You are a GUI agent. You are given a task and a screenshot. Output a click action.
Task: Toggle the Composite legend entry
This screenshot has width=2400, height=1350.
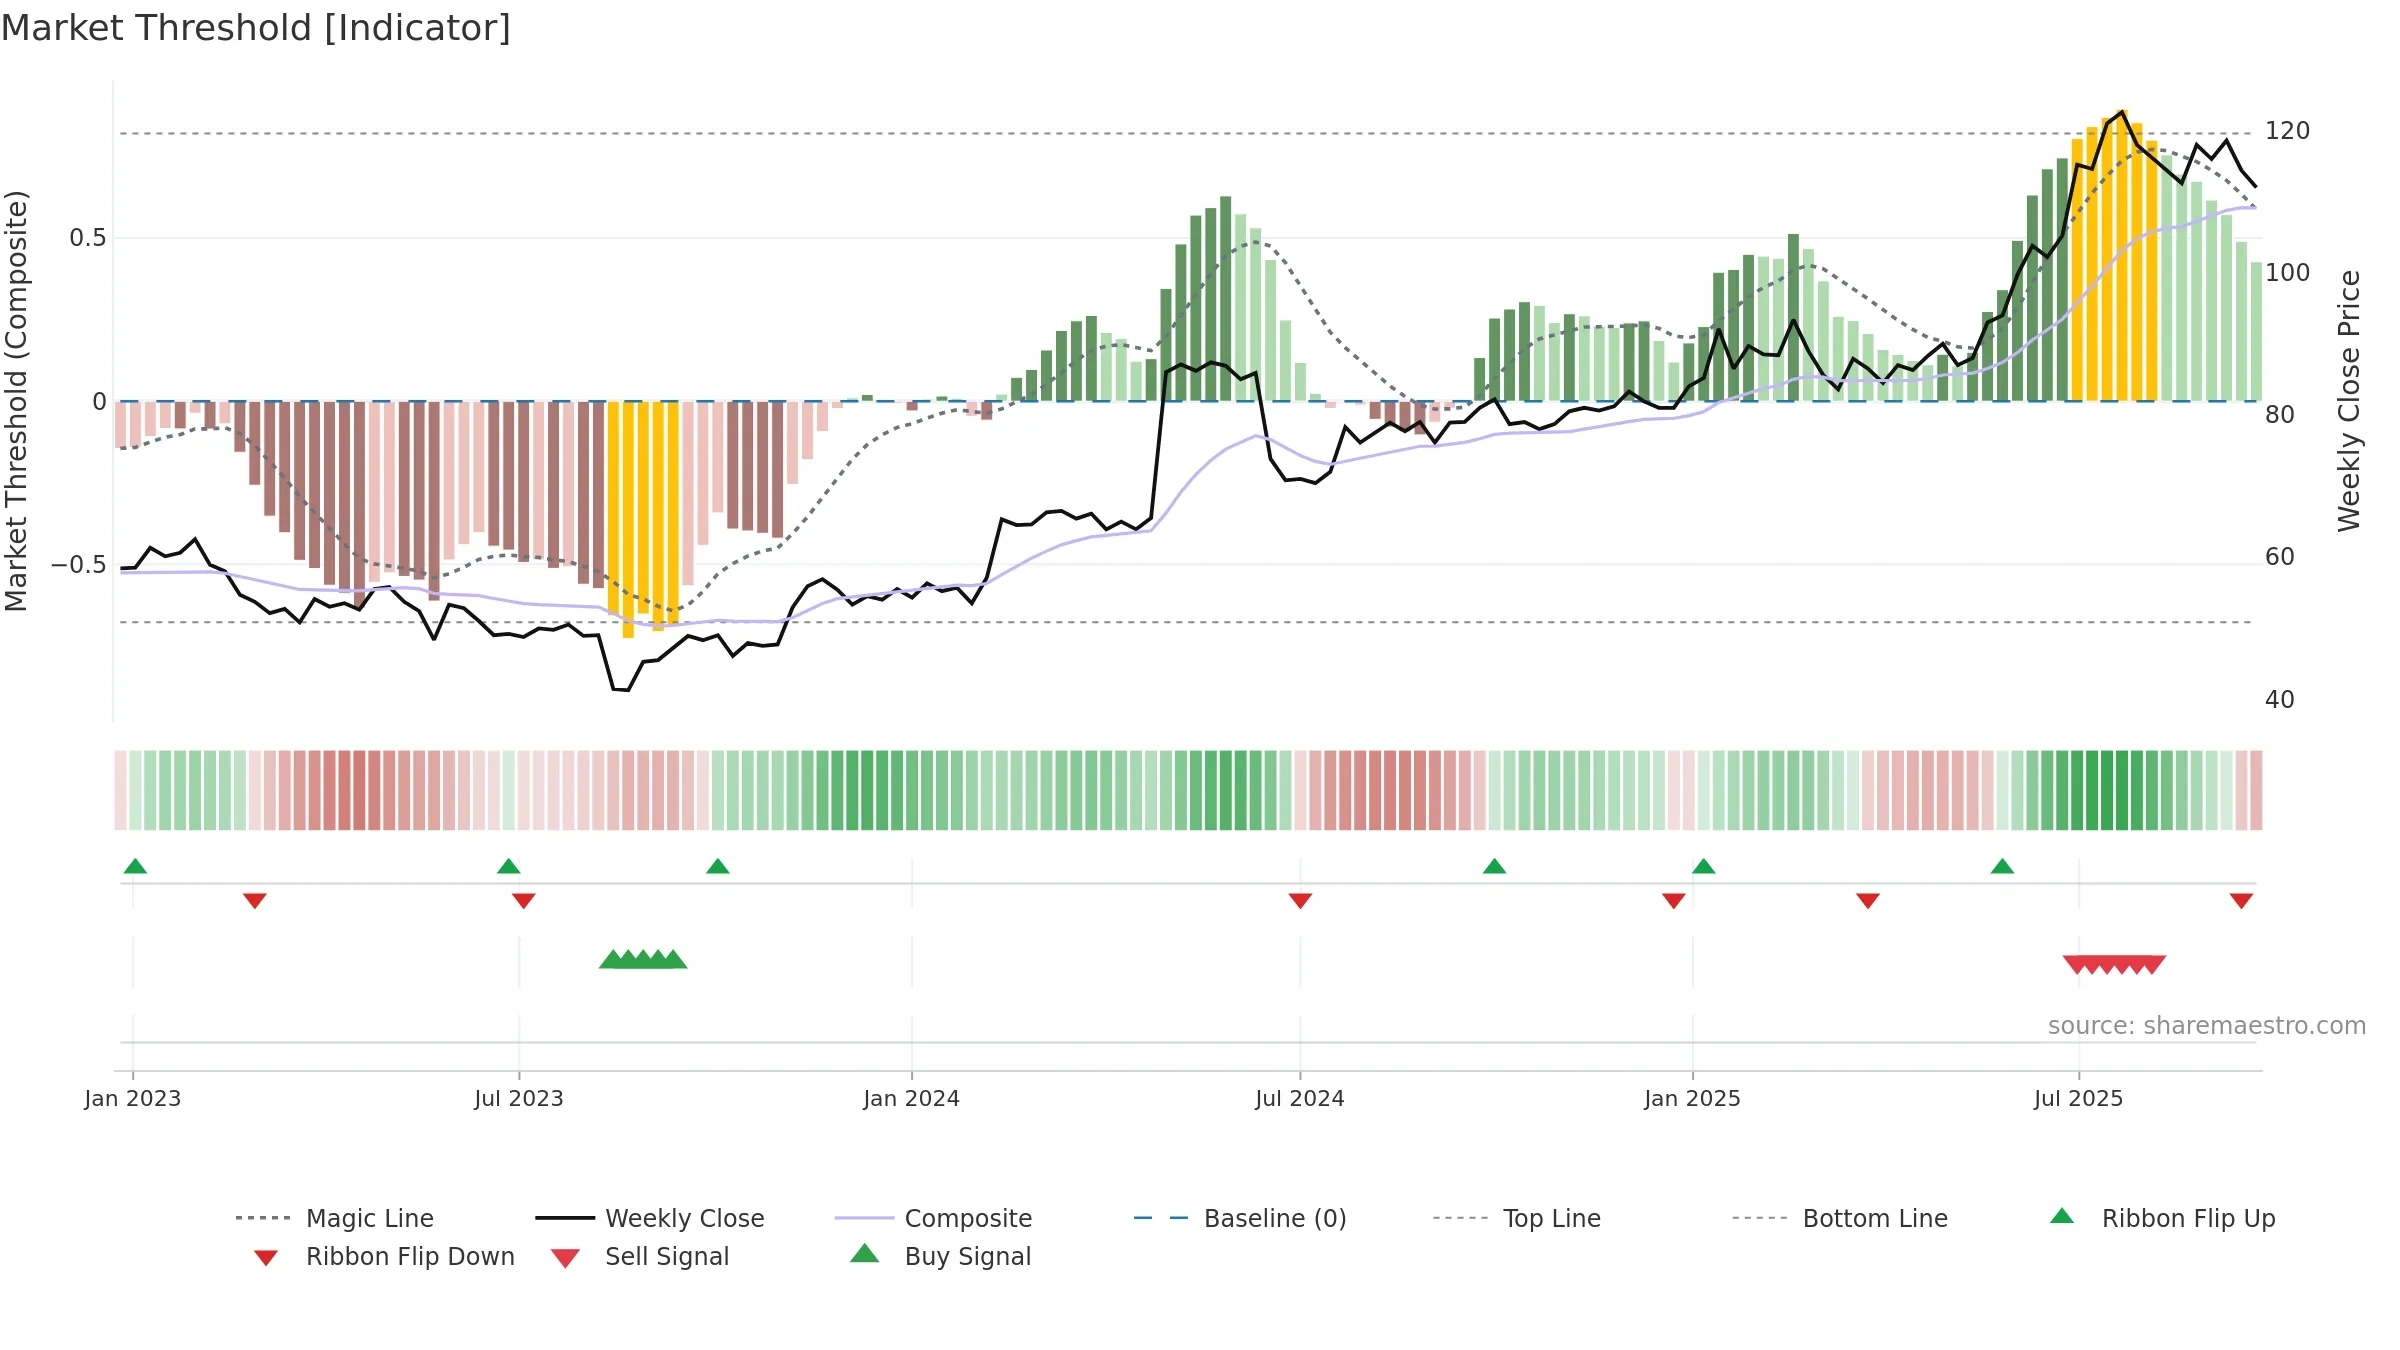933,1218
